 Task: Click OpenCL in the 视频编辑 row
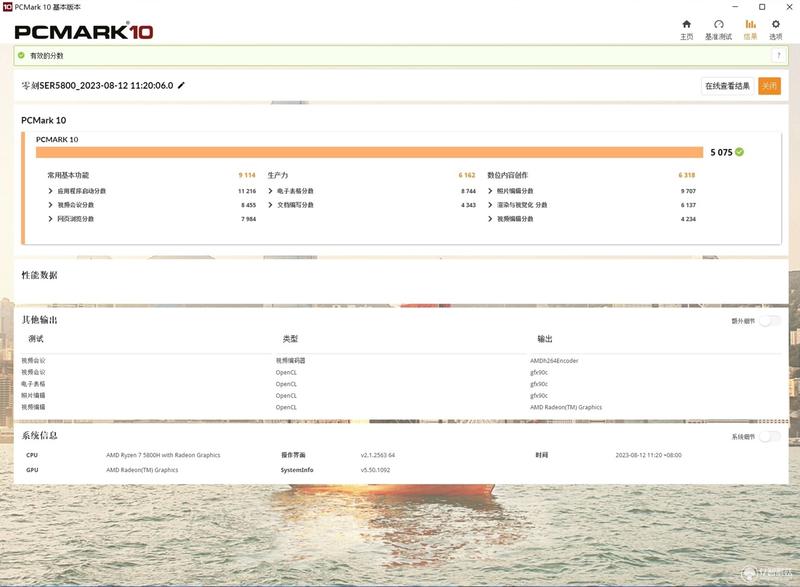286,407
